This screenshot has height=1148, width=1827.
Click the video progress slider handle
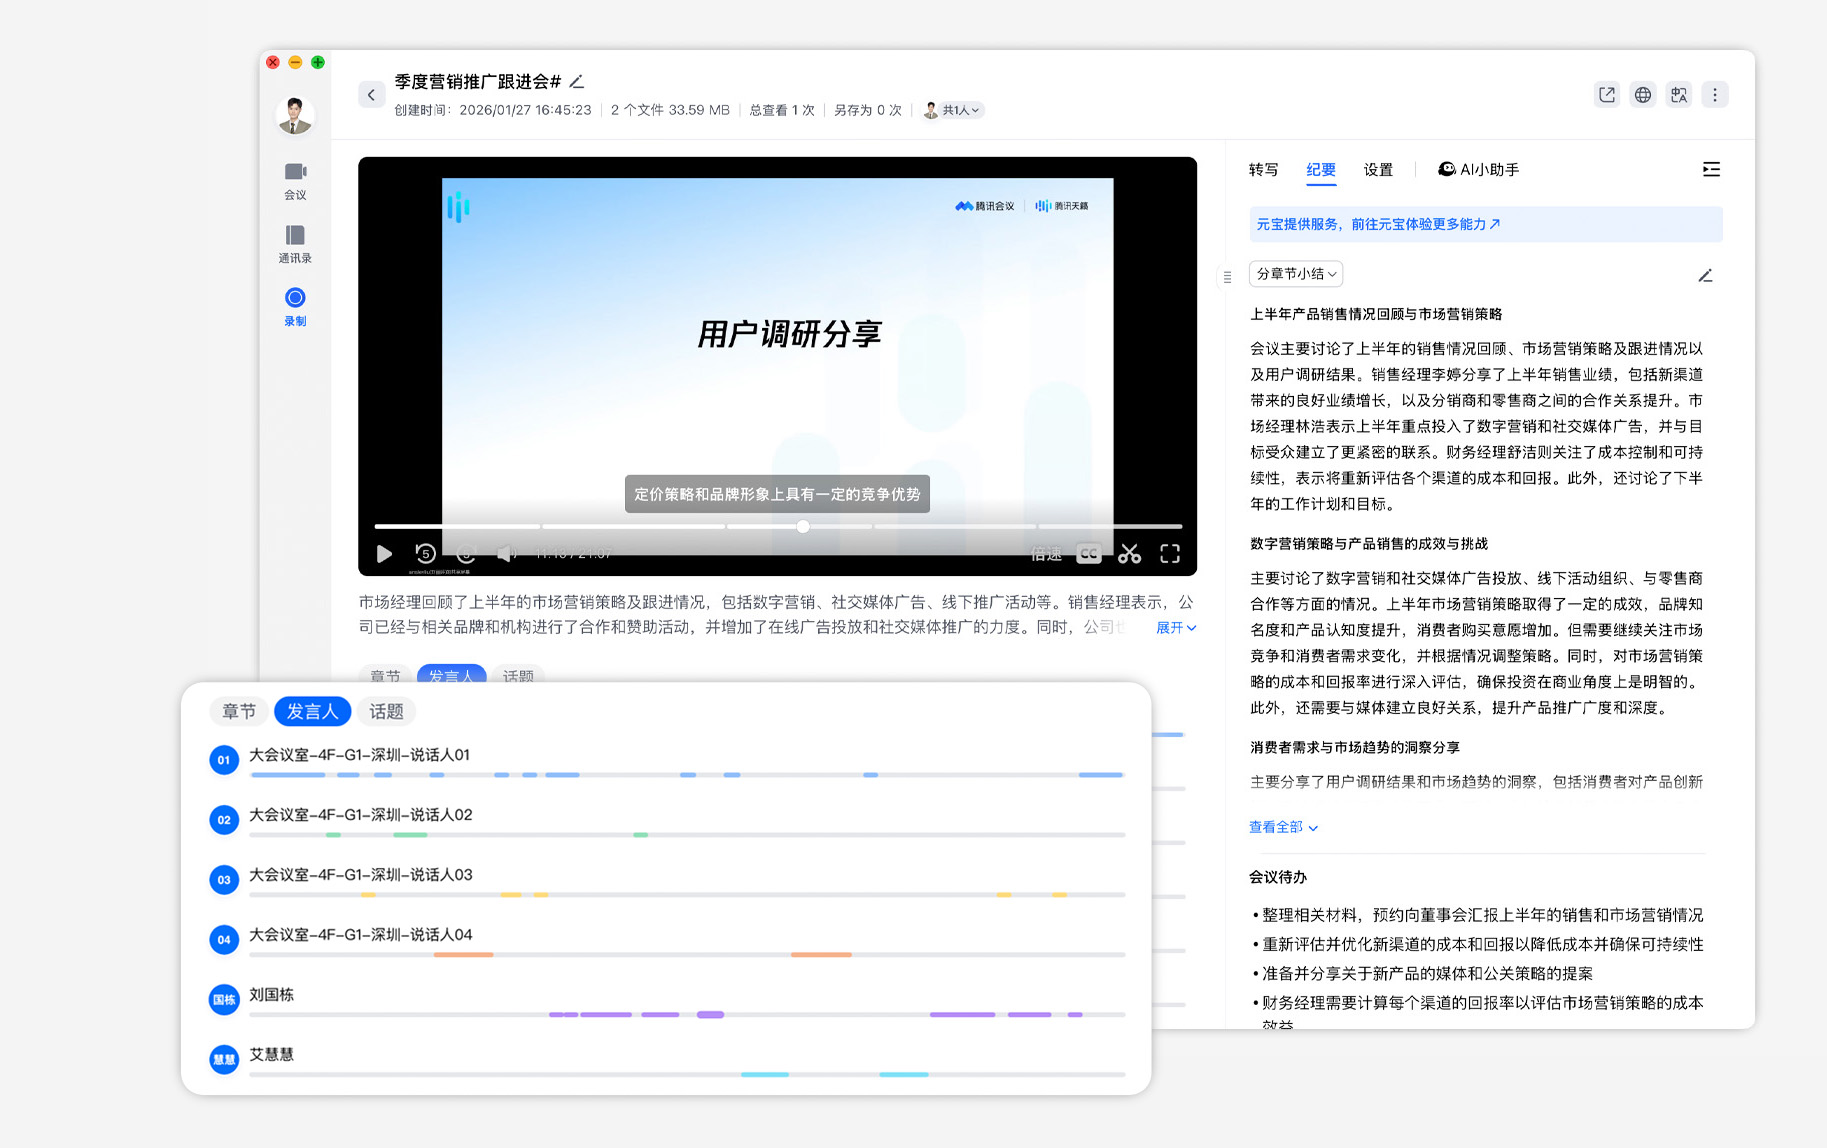tap(803, 526)
